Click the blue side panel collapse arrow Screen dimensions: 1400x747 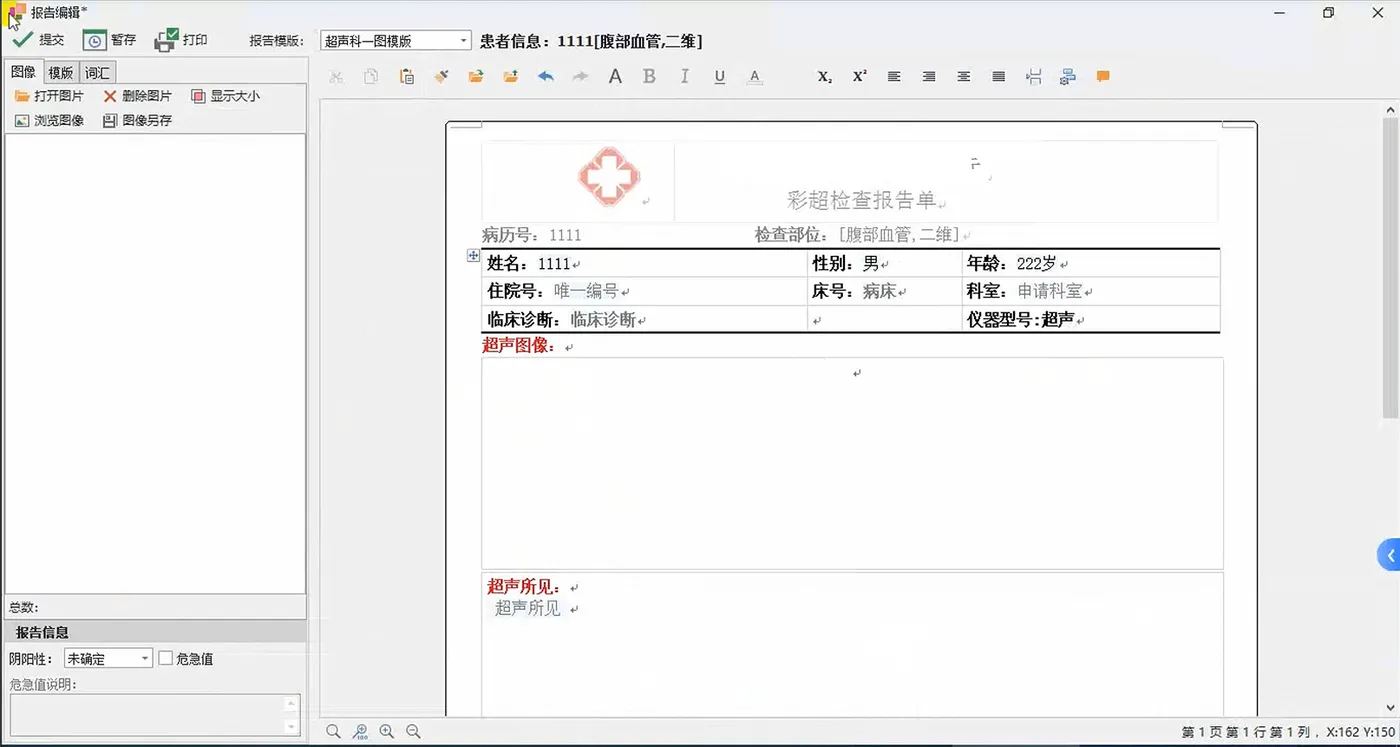click(1389, 556)
